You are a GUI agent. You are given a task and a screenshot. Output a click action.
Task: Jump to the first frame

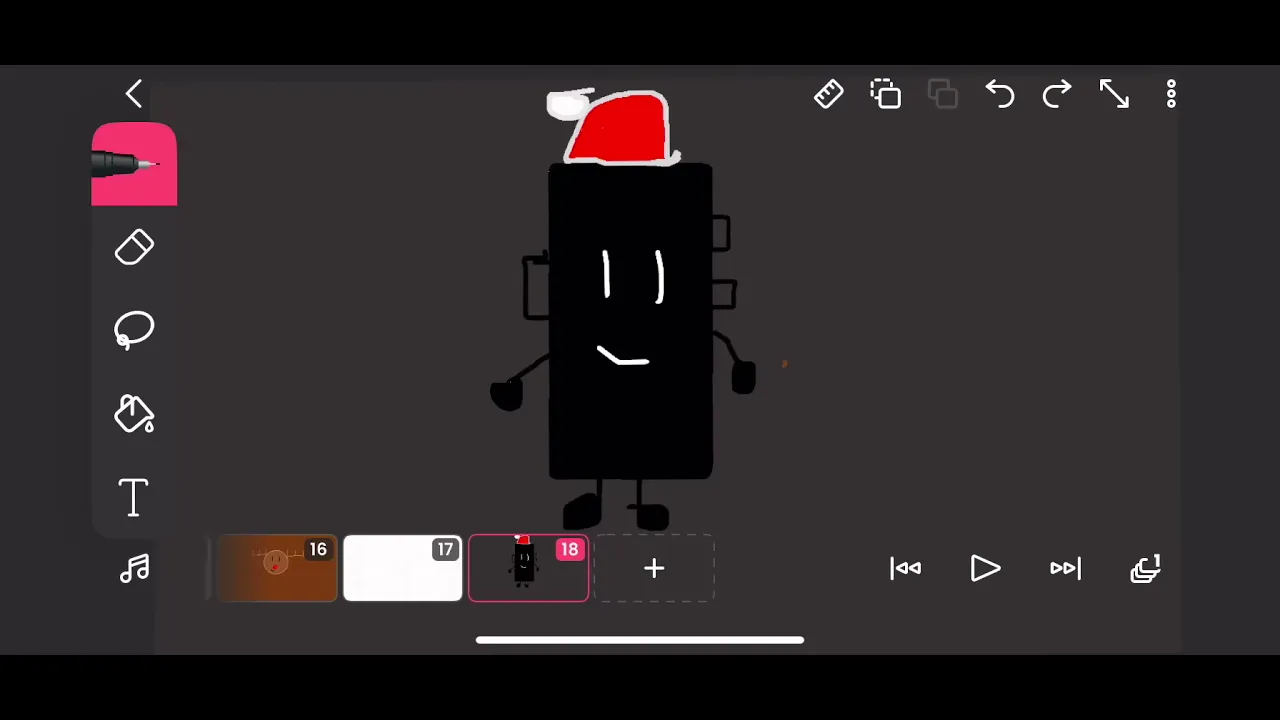point(906,569)
